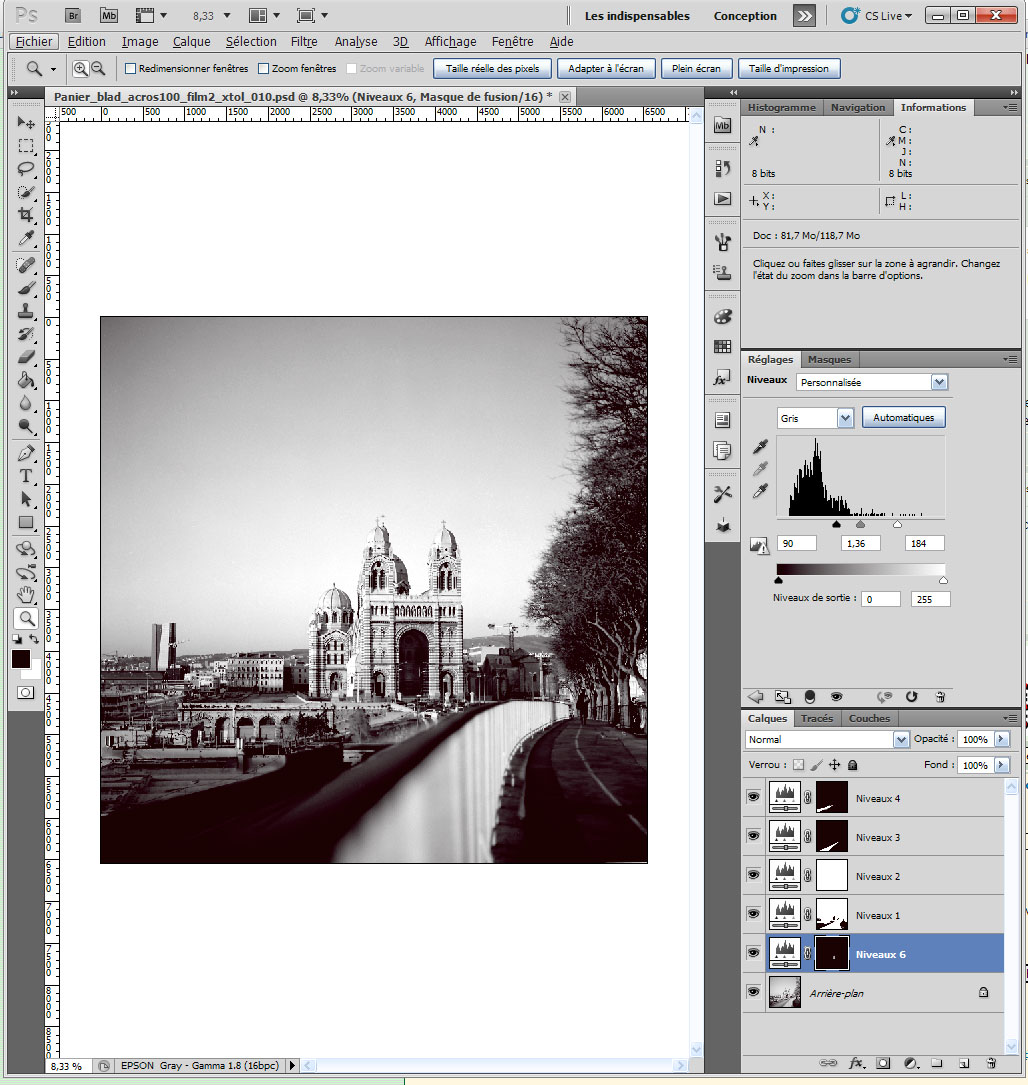
Task: Toggle adjustment visibility eye in Réglages panel
Action: tap(836, 697)
